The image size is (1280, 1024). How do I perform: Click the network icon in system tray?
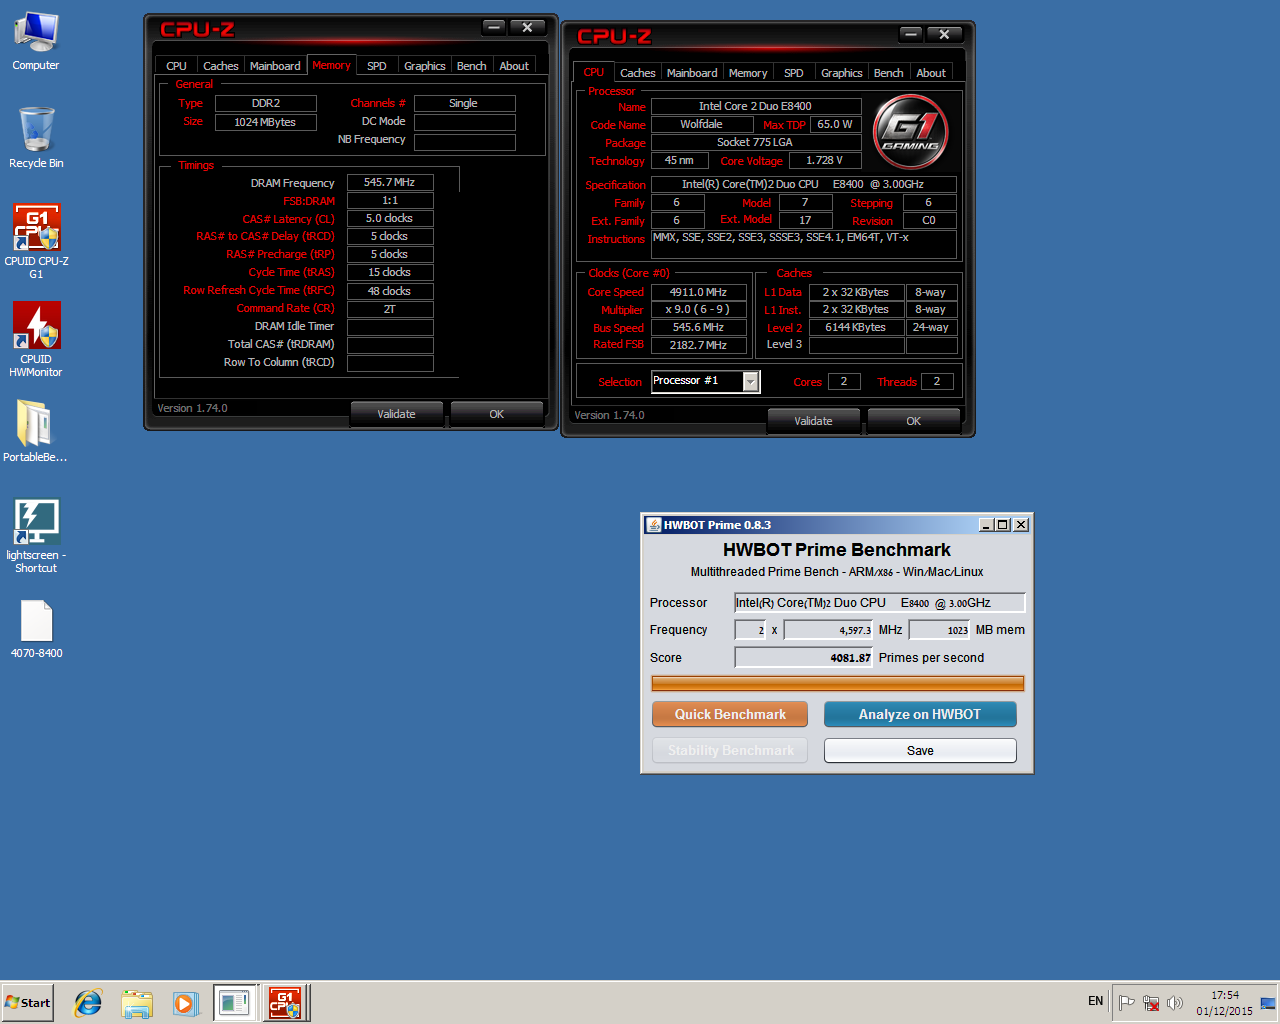coord(1151,1002)
